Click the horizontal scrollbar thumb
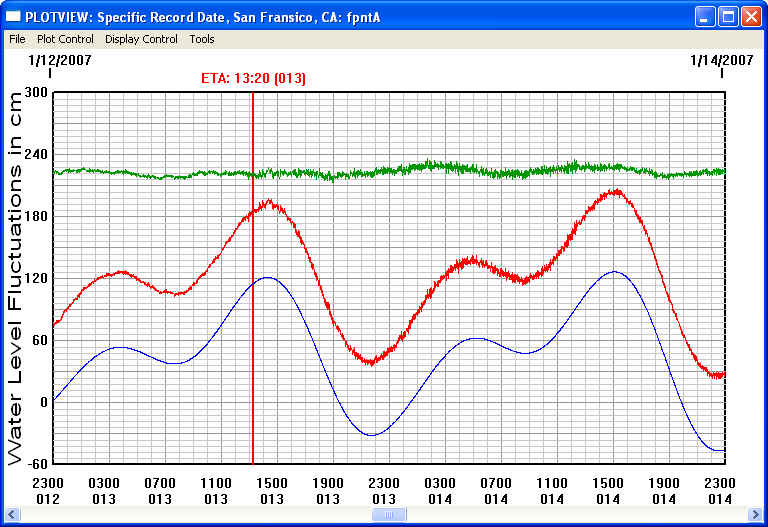768x527 pixels. (x=389, y=514)
